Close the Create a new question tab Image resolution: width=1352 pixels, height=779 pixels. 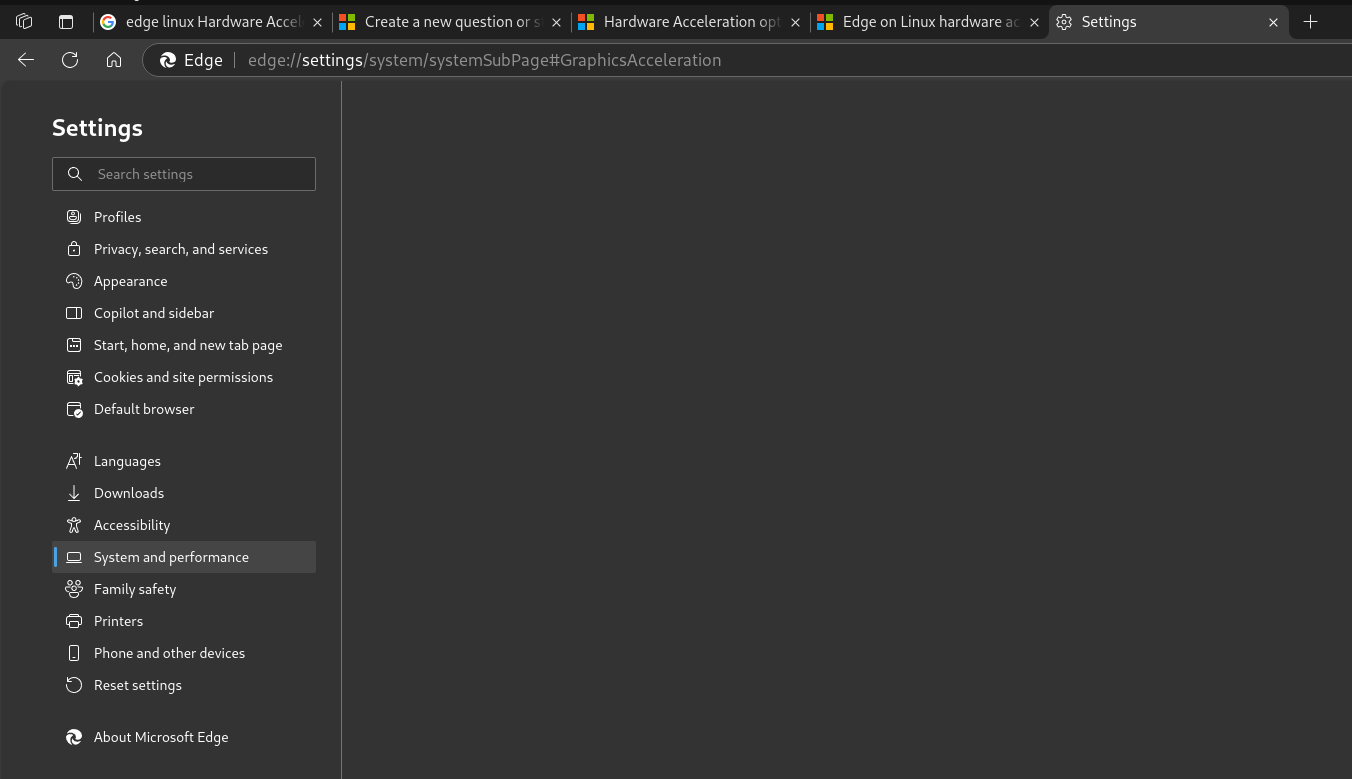pyautogui.click(x=557, y=22)
